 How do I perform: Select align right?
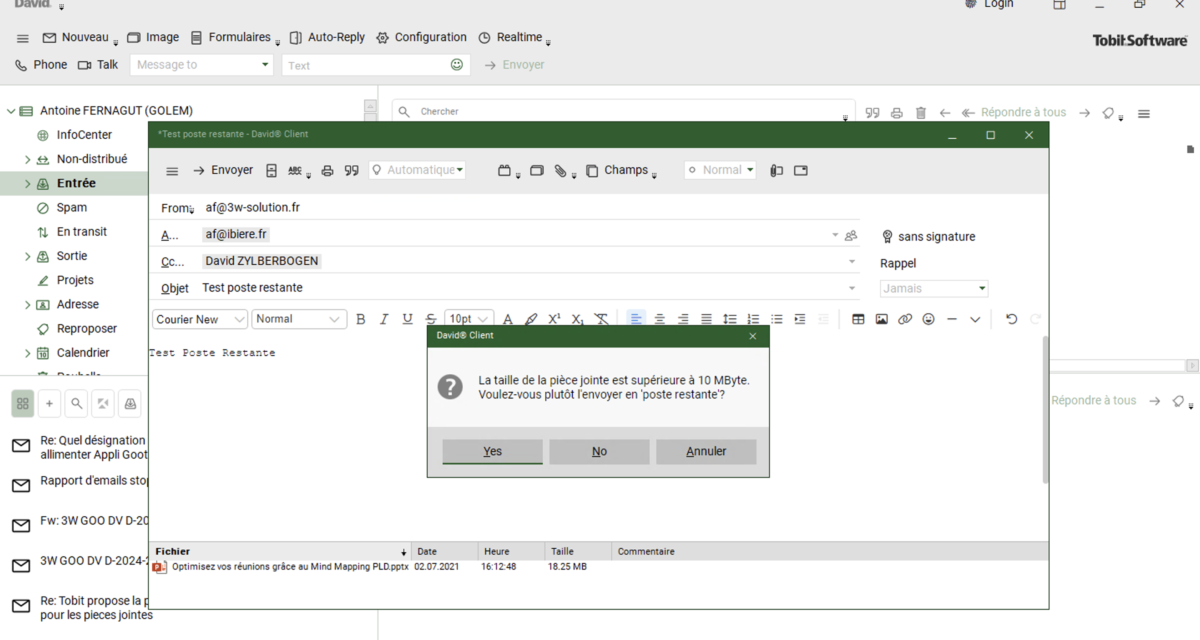(683, 319)
